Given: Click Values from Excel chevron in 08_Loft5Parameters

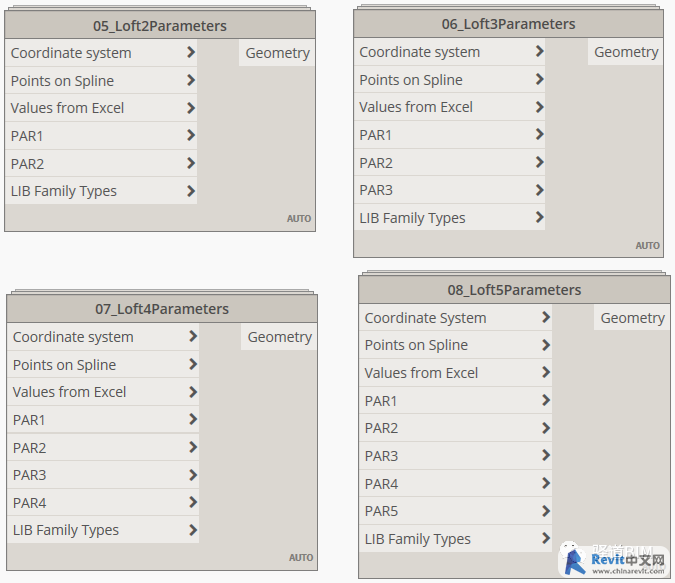Looking at the screenshot, I should [x=545, y=373].
